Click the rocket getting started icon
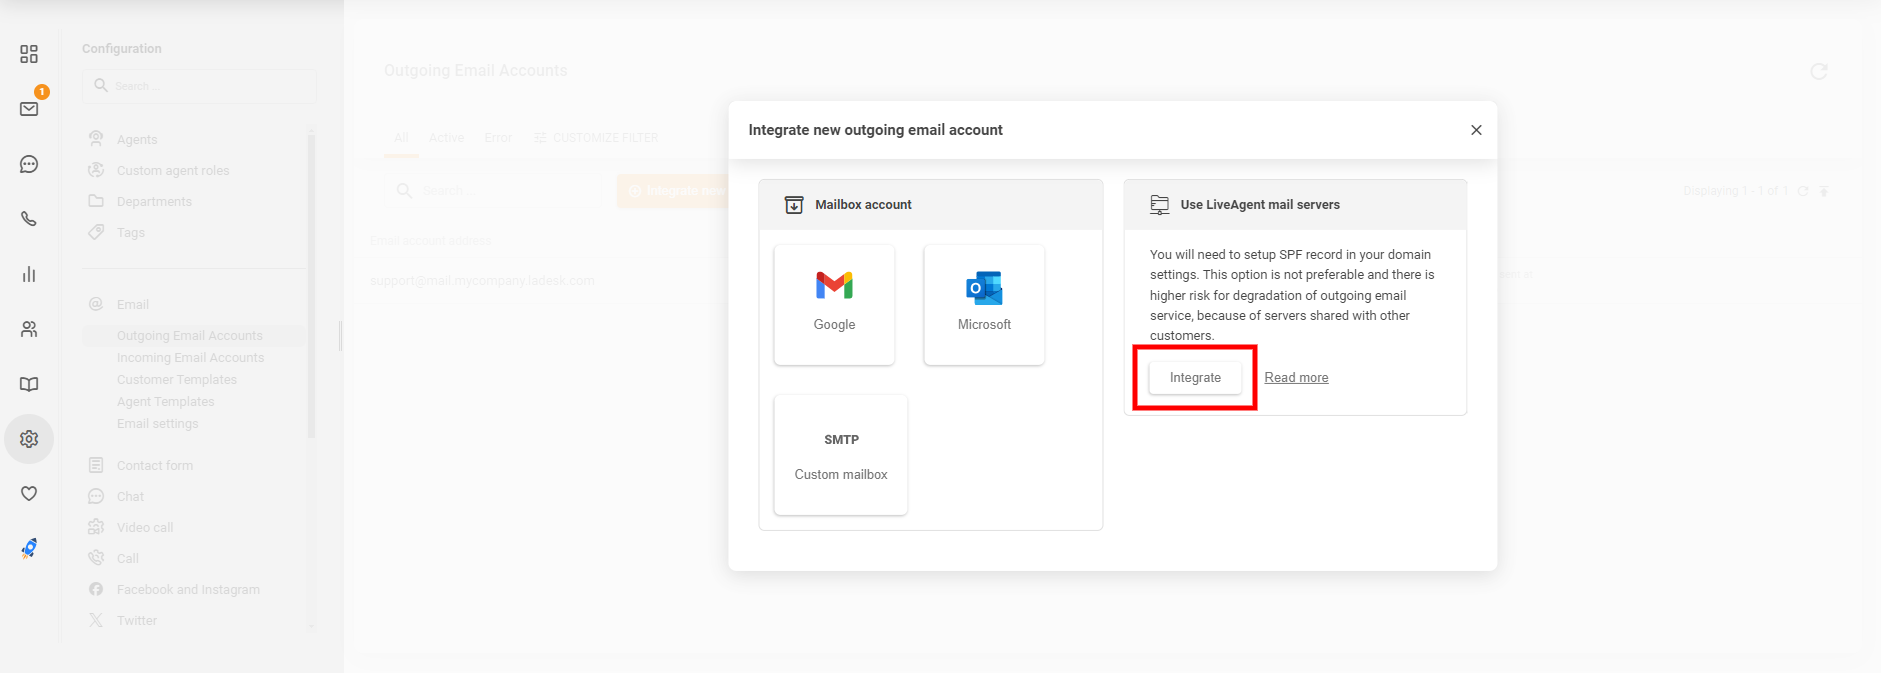This screenshot has width=1881, height=673. pyautogui.click(x=29, y=548)
